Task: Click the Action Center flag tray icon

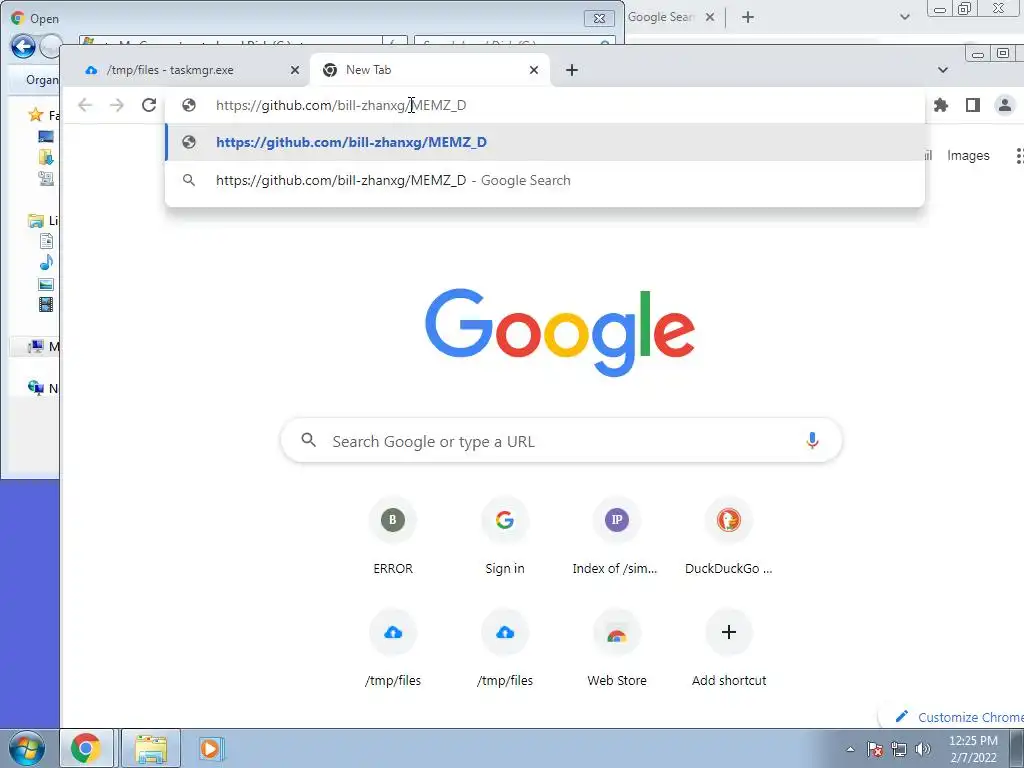Action: (875, 749)
